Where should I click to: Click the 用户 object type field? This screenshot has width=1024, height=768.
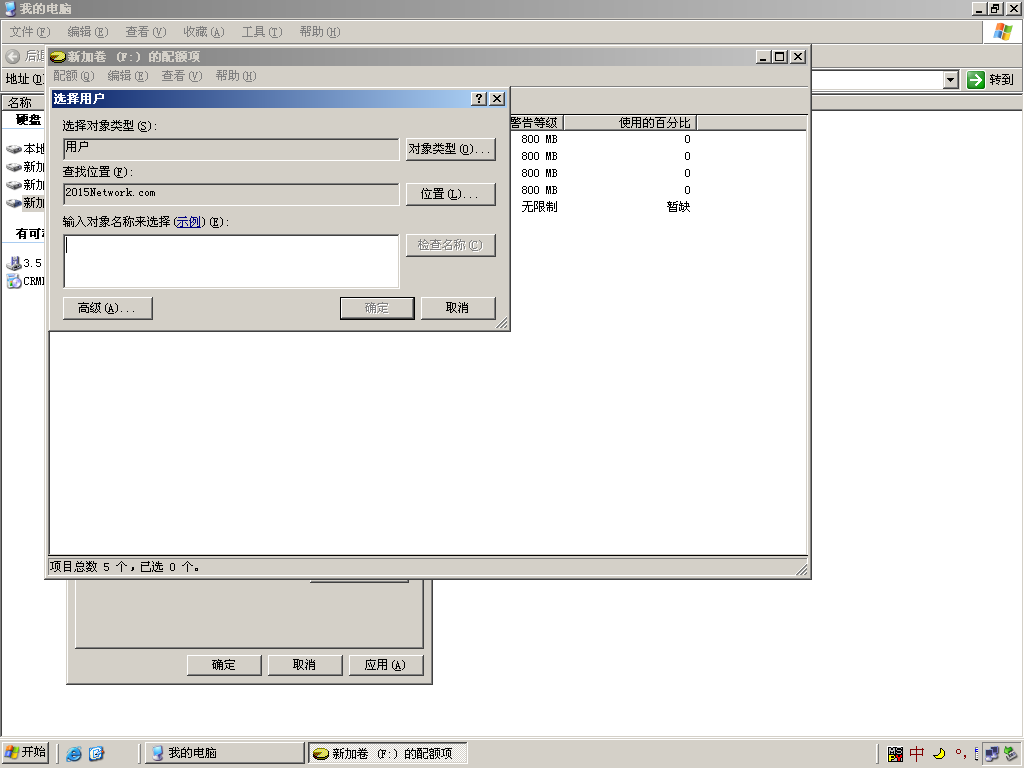tap(231, 149)
